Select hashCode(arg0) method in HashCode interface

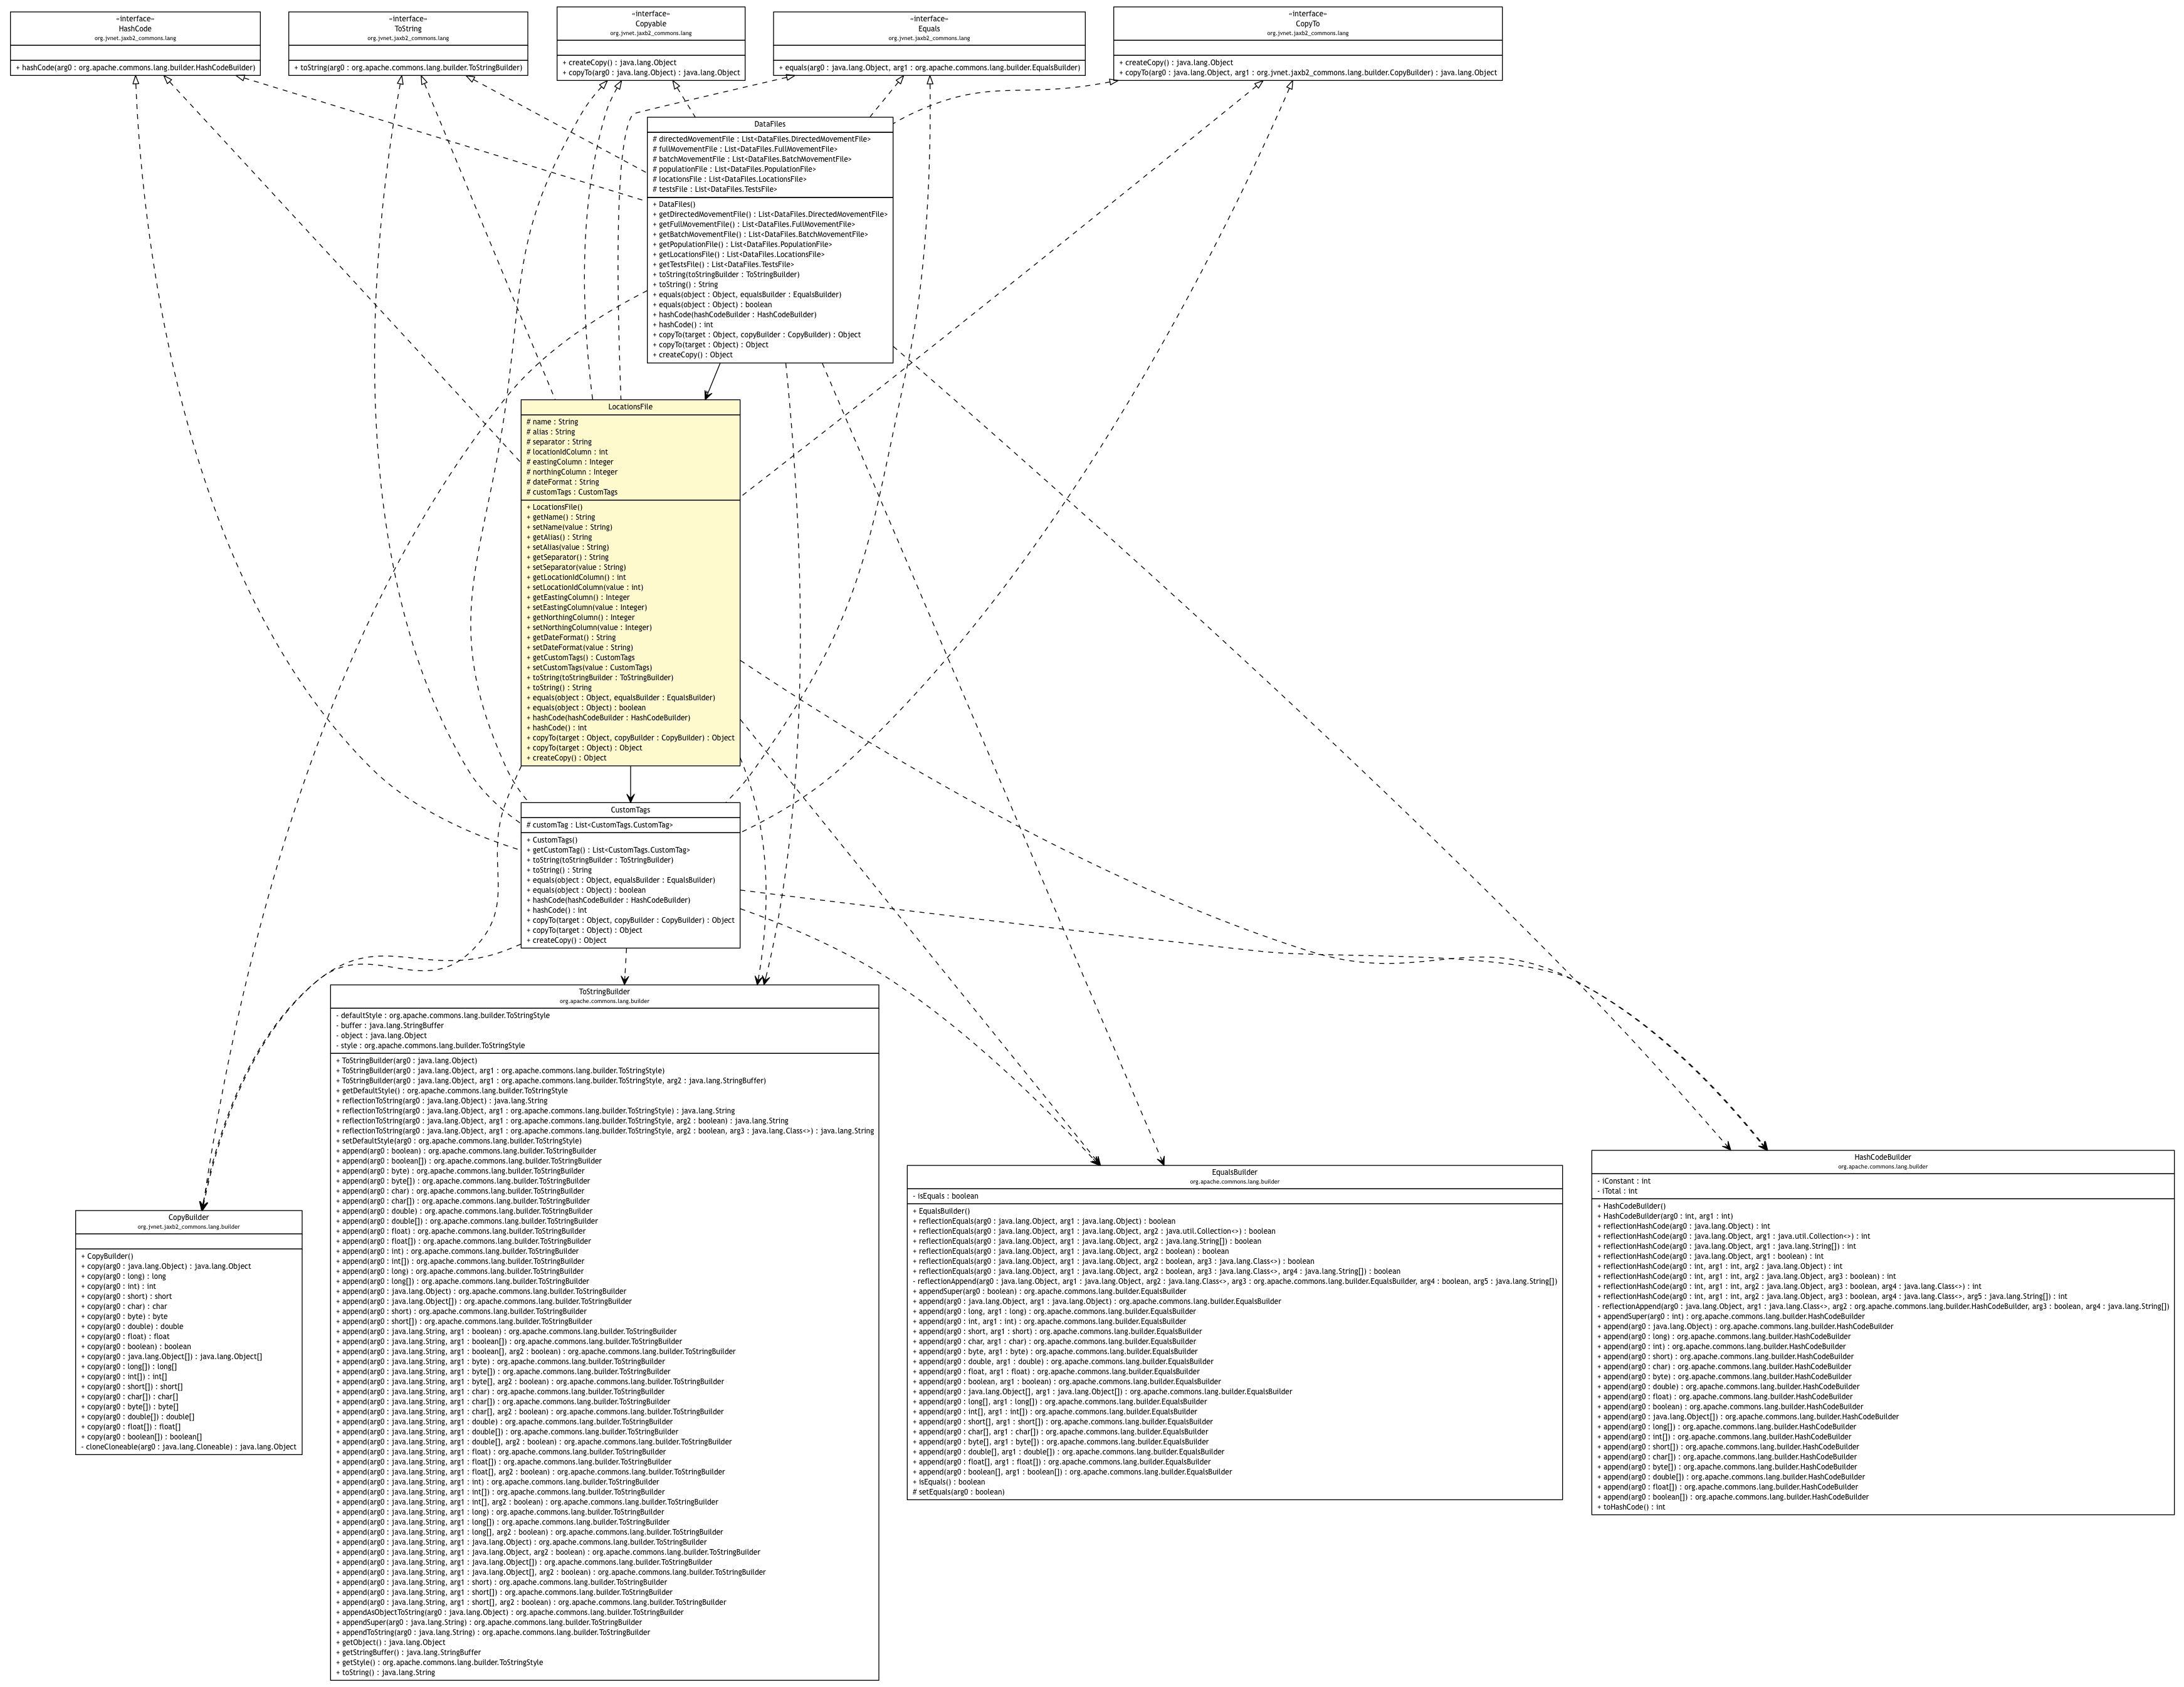pos(135,68)
